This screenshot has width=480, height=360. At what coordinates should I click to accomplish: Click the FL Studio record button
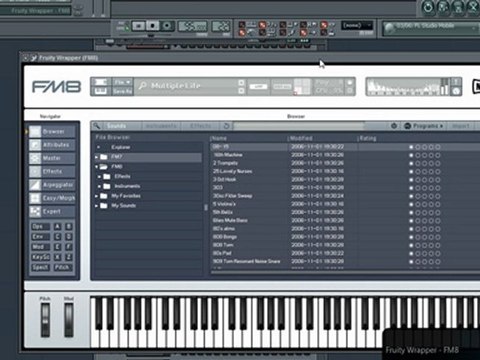coord(167,25)
